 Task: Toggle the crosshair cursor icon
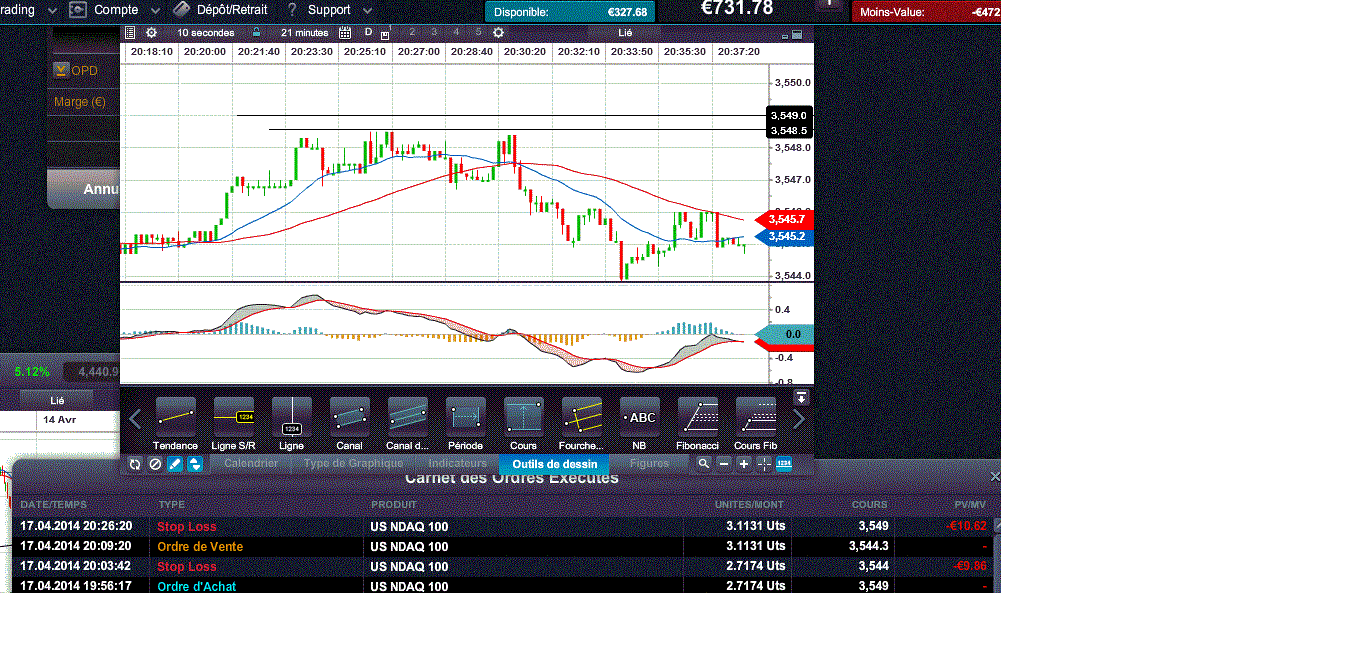[x=764, y=464]
